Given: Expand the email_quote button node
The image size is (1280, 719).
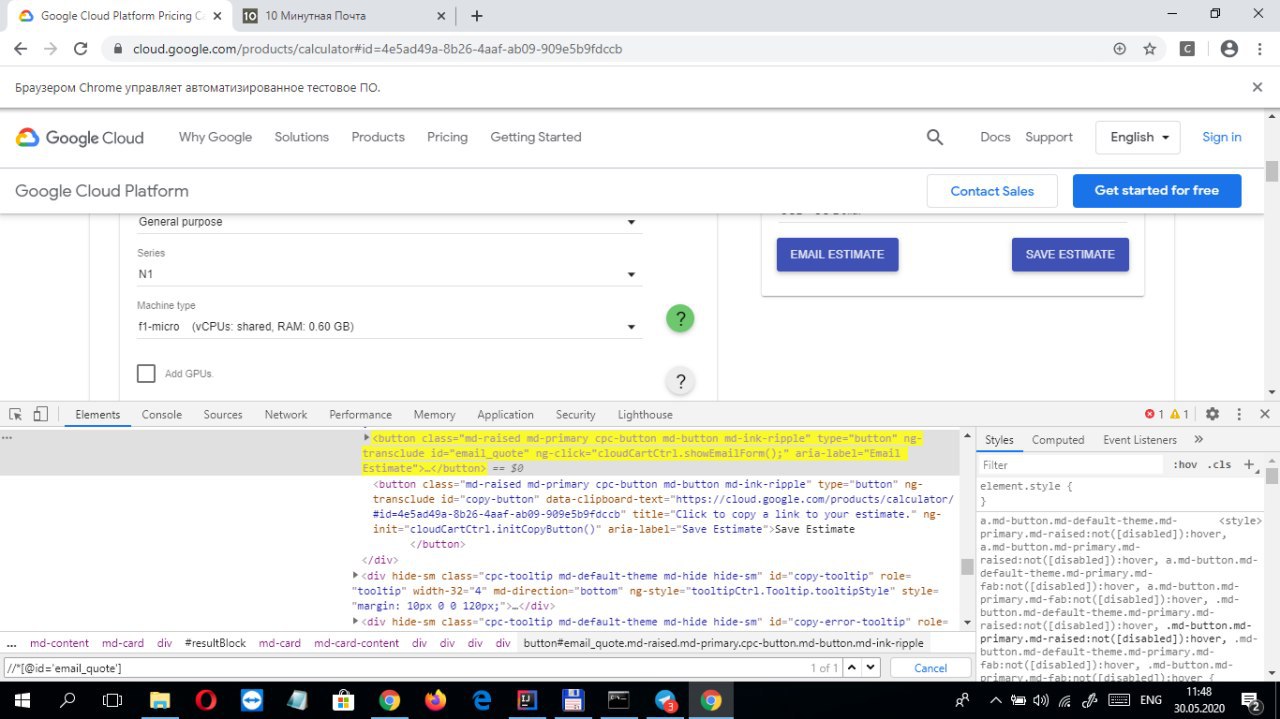Looking at the screenshot, I should pos(366,439).
